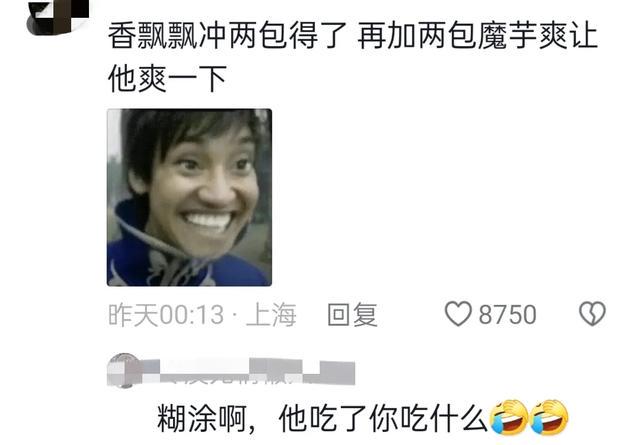640x445 pixels.
Task: Tap the broken-heart dislike icon
Action: (x=592, y=314)
